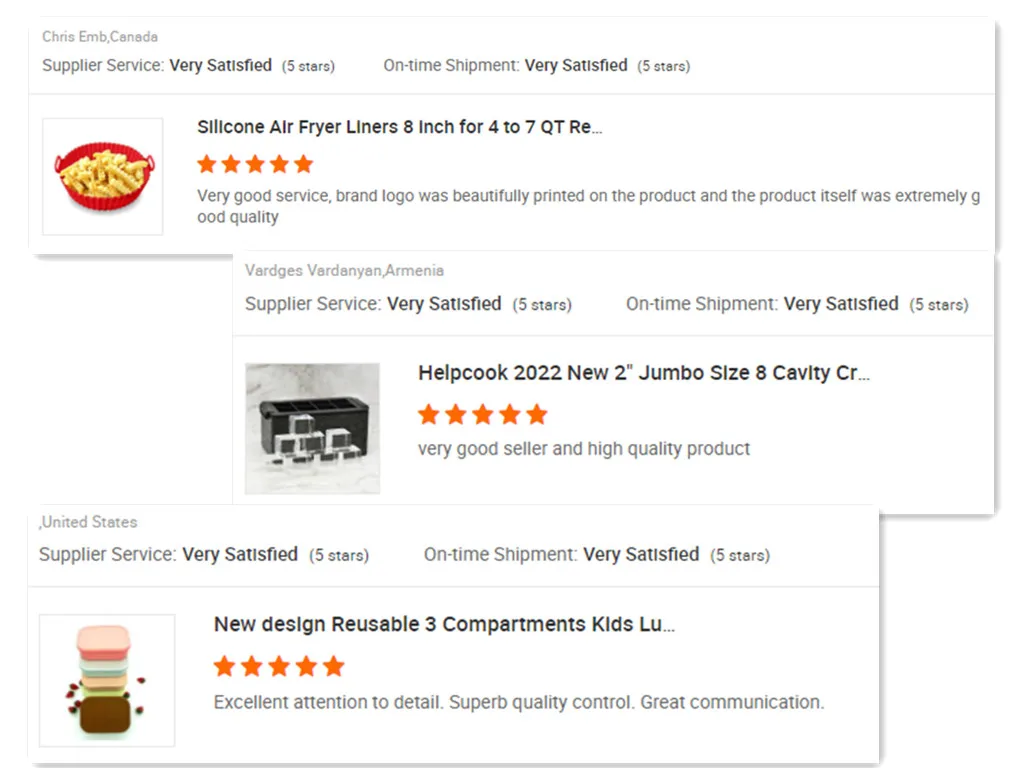1024x768 pixels.
Task: Click reviewer name Vardges Vardanyan, Armenia
Action: [x=344, y=270]
